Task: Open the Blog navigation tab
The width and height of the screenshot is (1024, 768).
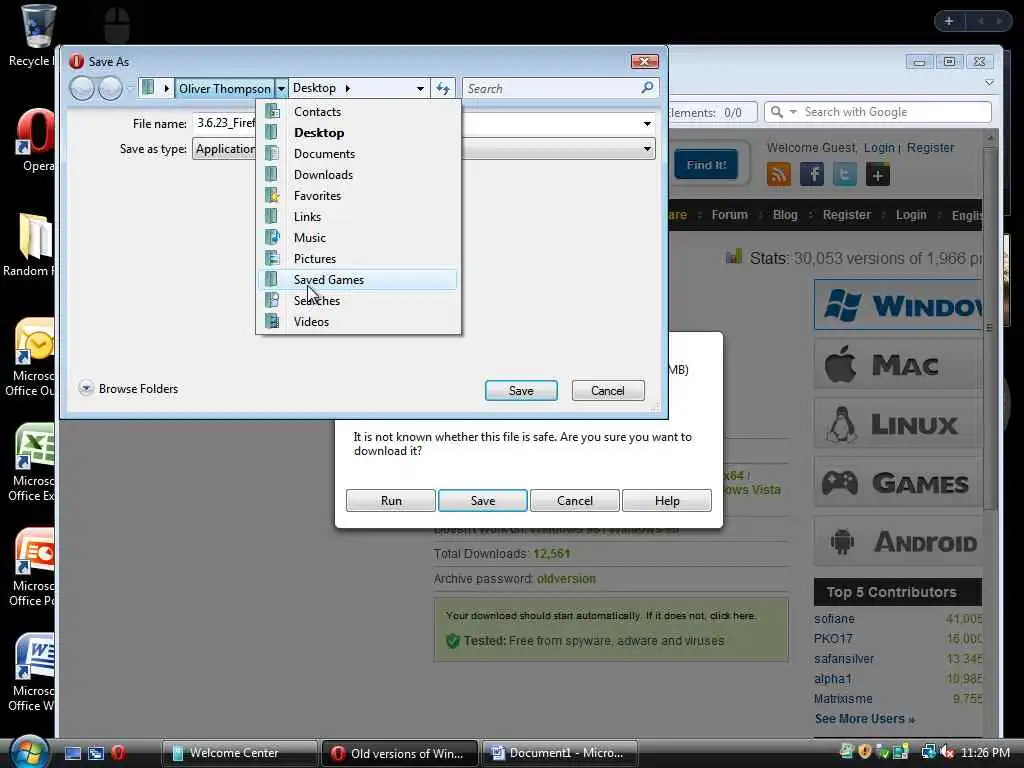Action: (785, 214)
